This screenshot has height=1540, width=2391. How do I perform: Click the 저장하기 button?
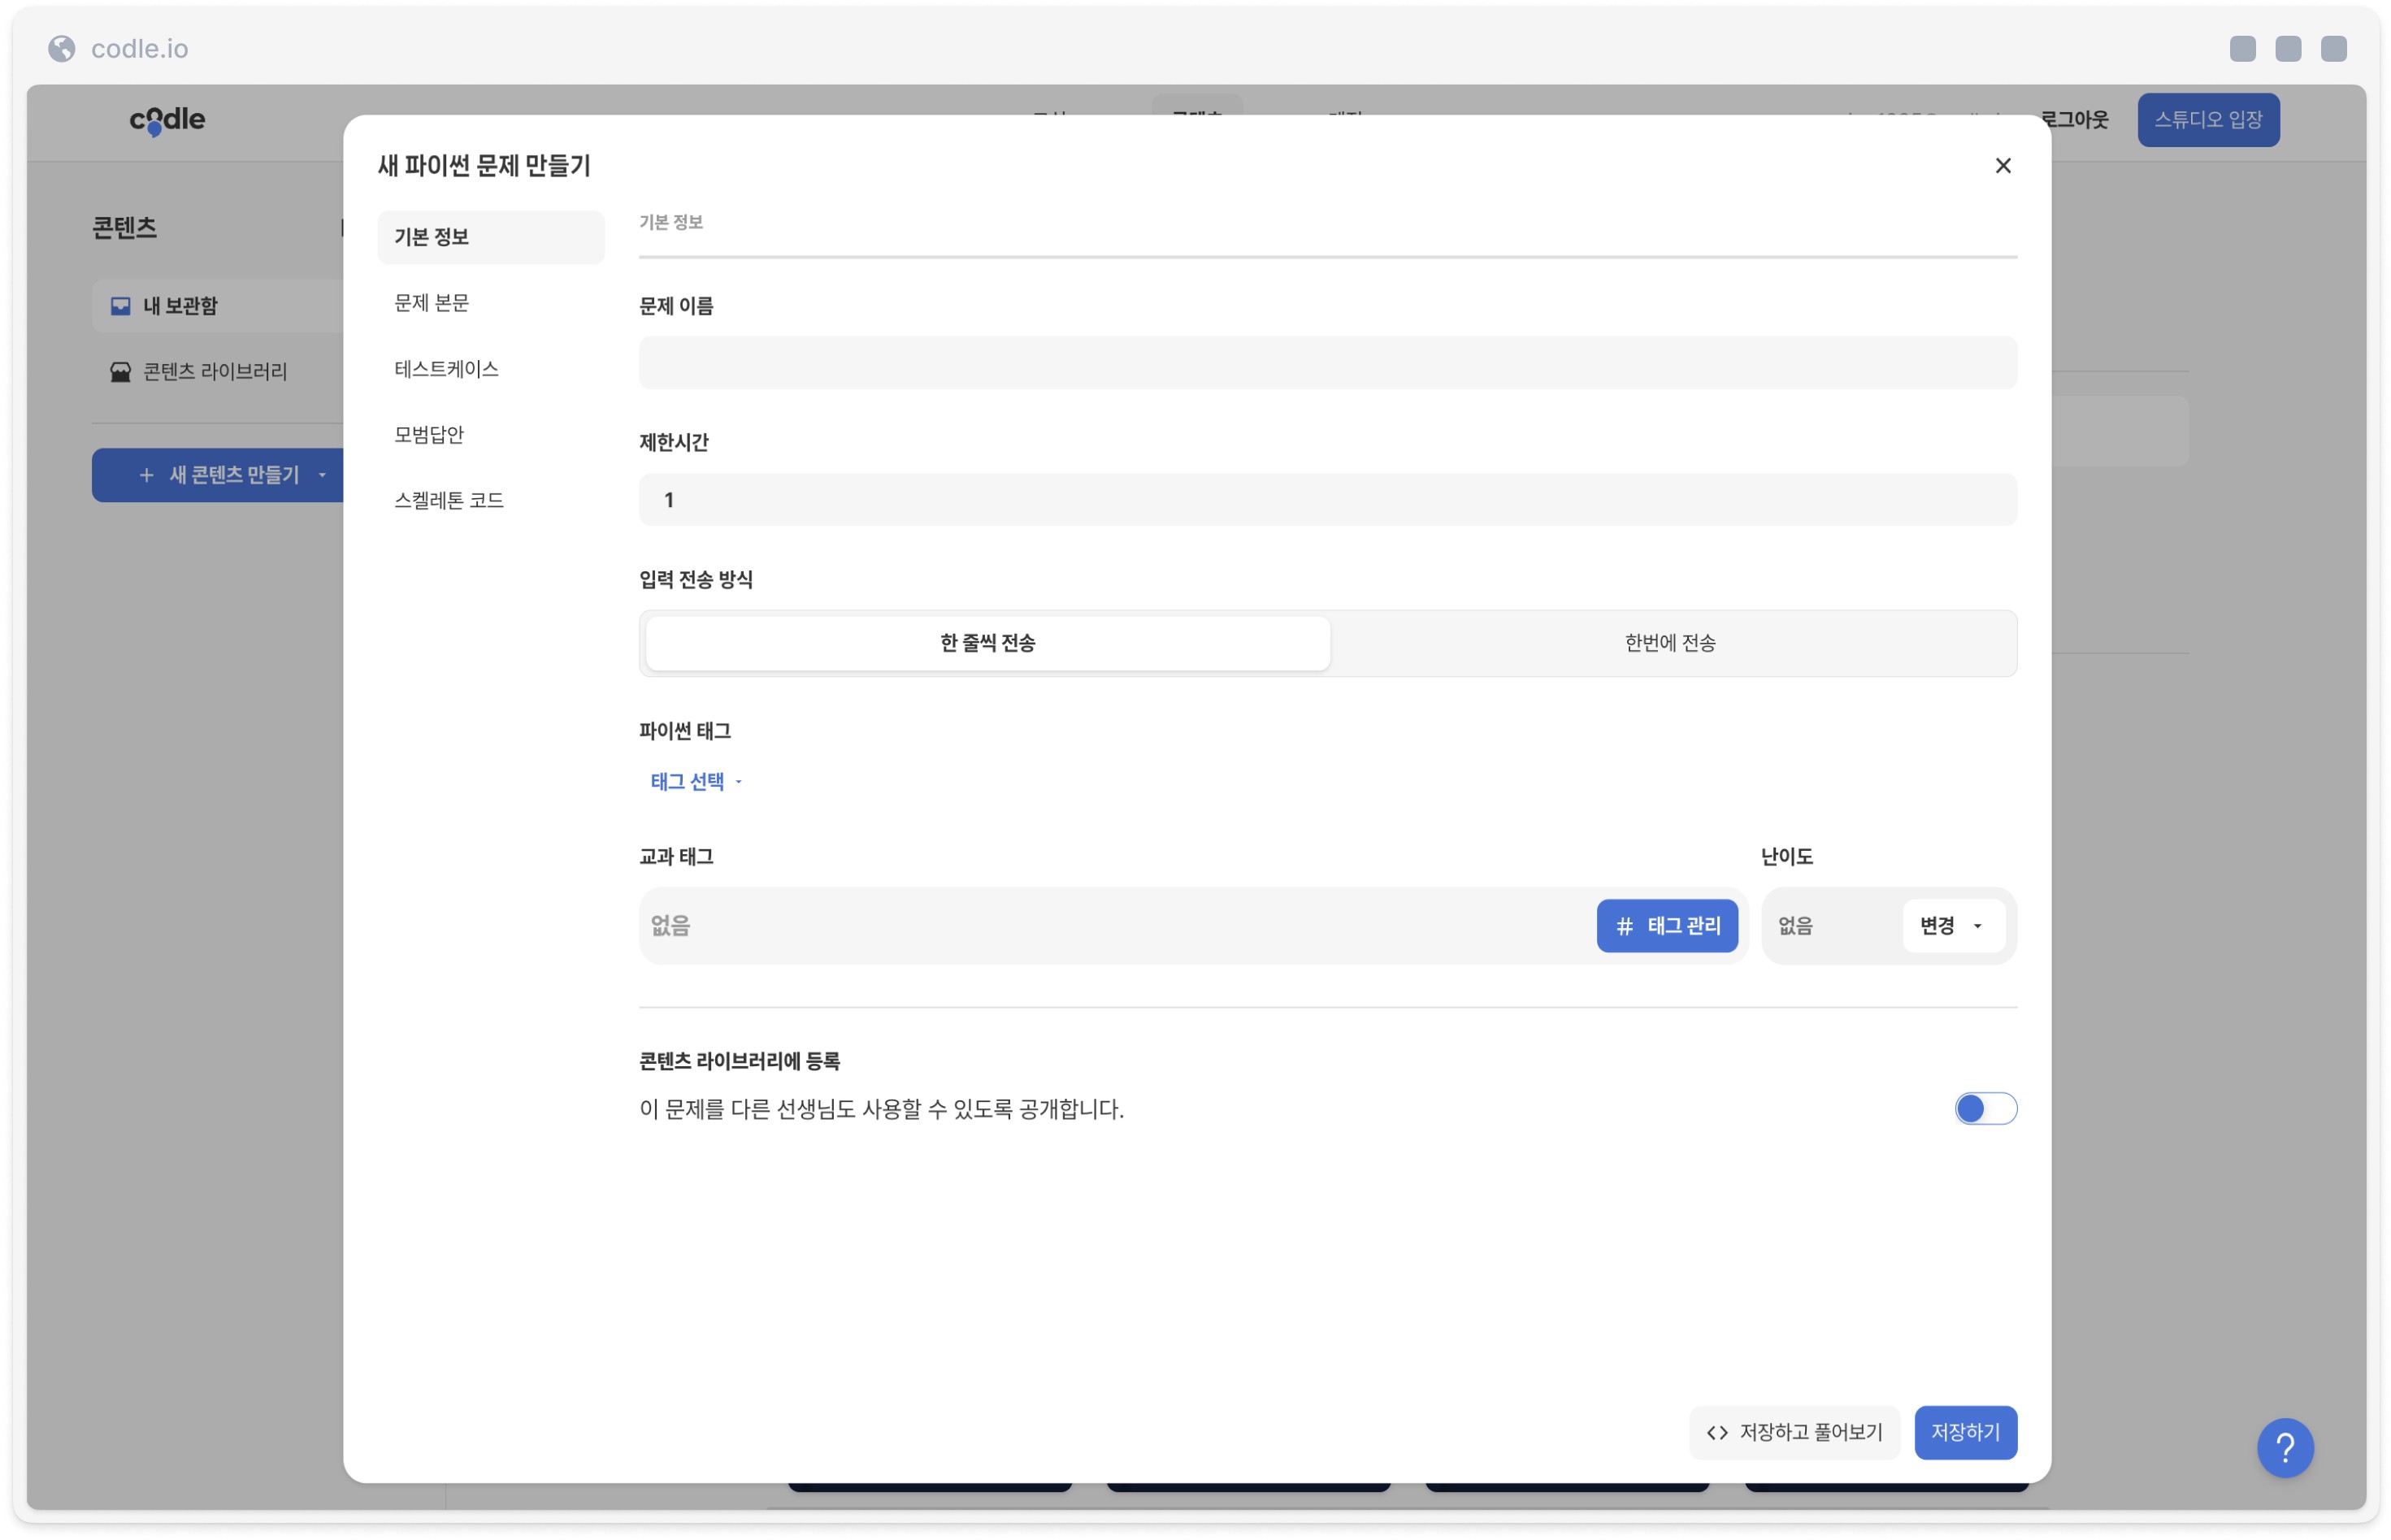click(1964, 1431)
